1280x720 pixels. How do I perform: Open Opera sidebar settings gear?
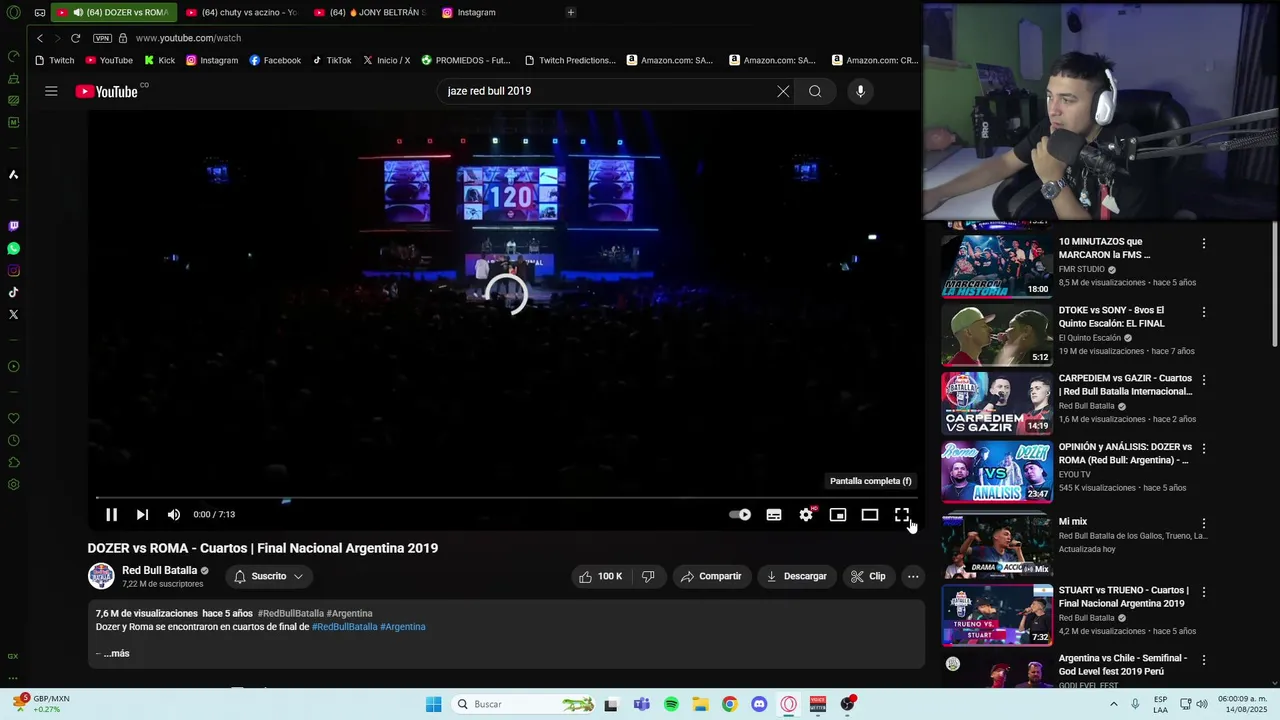pos(13,485)
